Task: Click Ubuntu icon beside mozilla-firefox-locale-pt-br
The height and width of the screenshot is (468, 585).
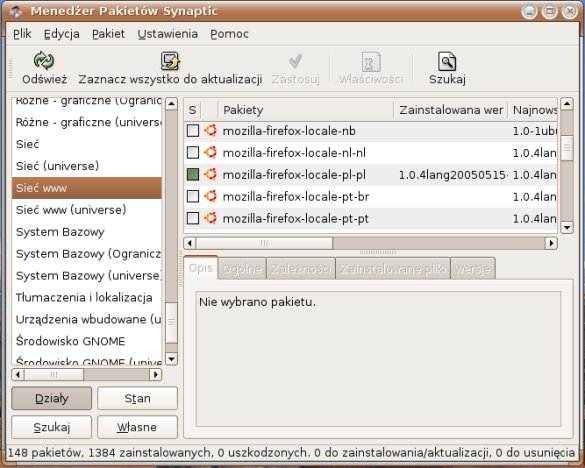Action: click(210, 196)
